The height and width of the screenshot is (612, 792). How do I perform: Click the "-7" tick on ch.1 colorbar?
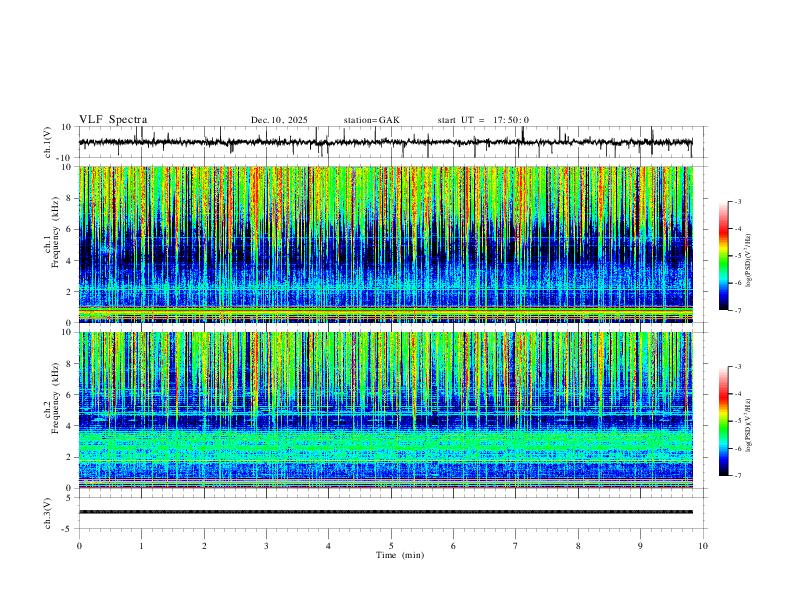point(737,311)
